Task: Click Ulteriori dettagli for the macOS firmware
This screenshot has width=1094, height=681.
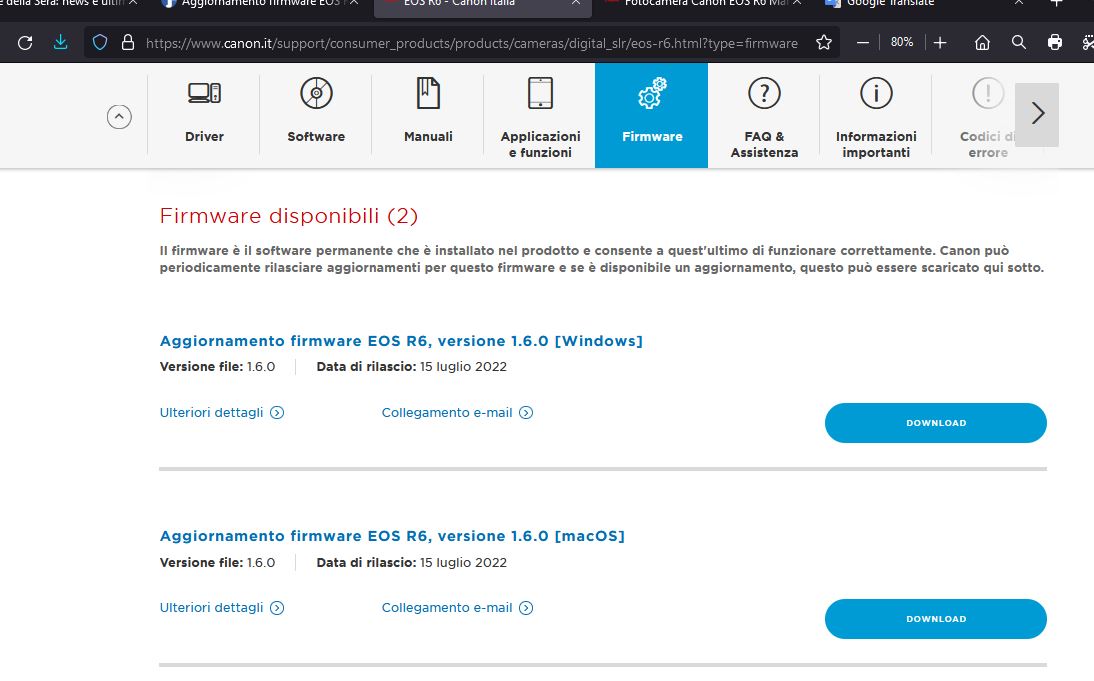Action: 222,608
